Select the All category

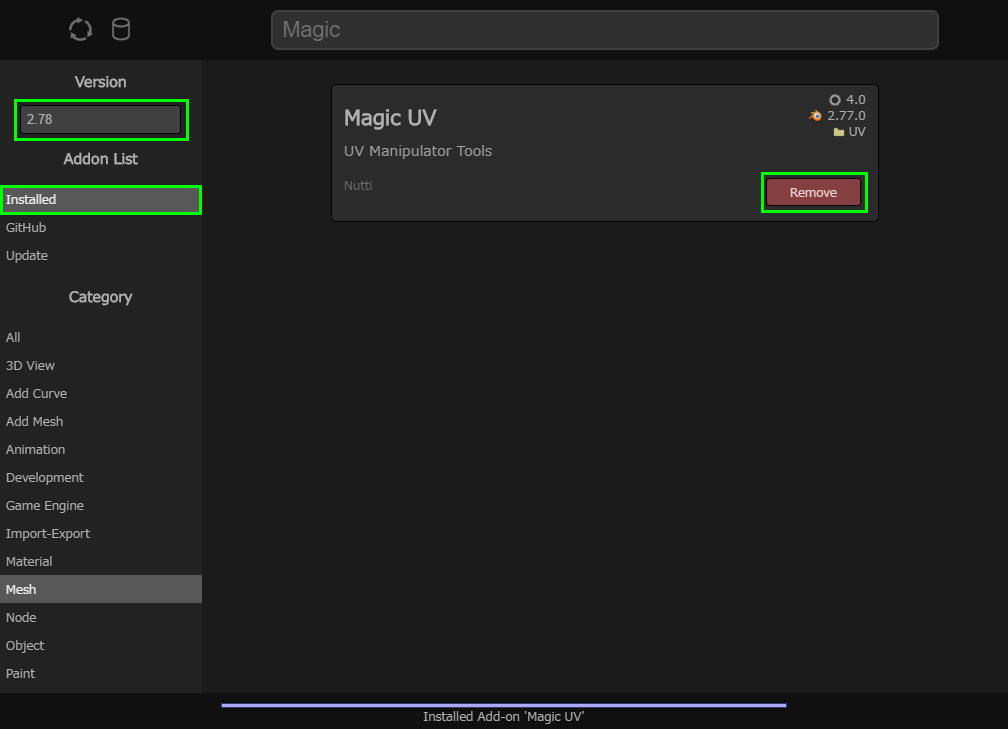coord(101,338)
